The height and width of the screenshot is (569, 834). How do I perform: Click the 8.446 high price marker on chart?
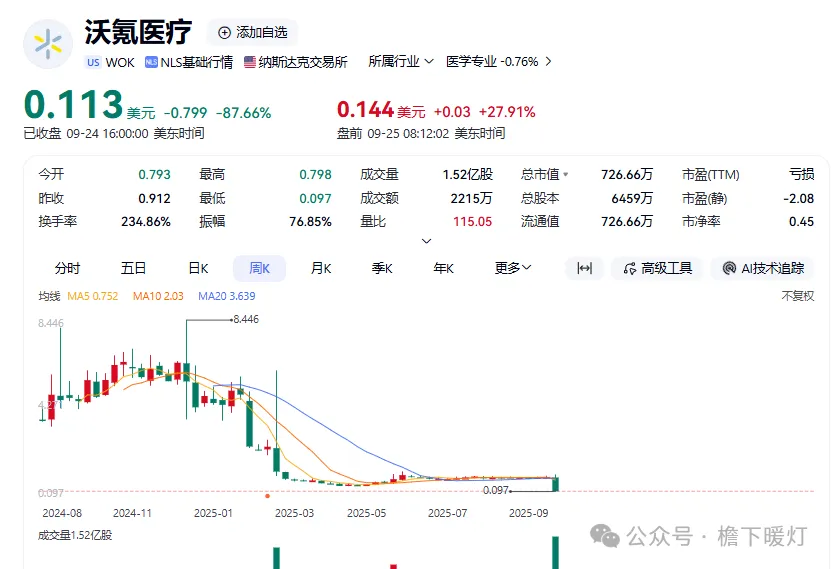coord(246,320)
